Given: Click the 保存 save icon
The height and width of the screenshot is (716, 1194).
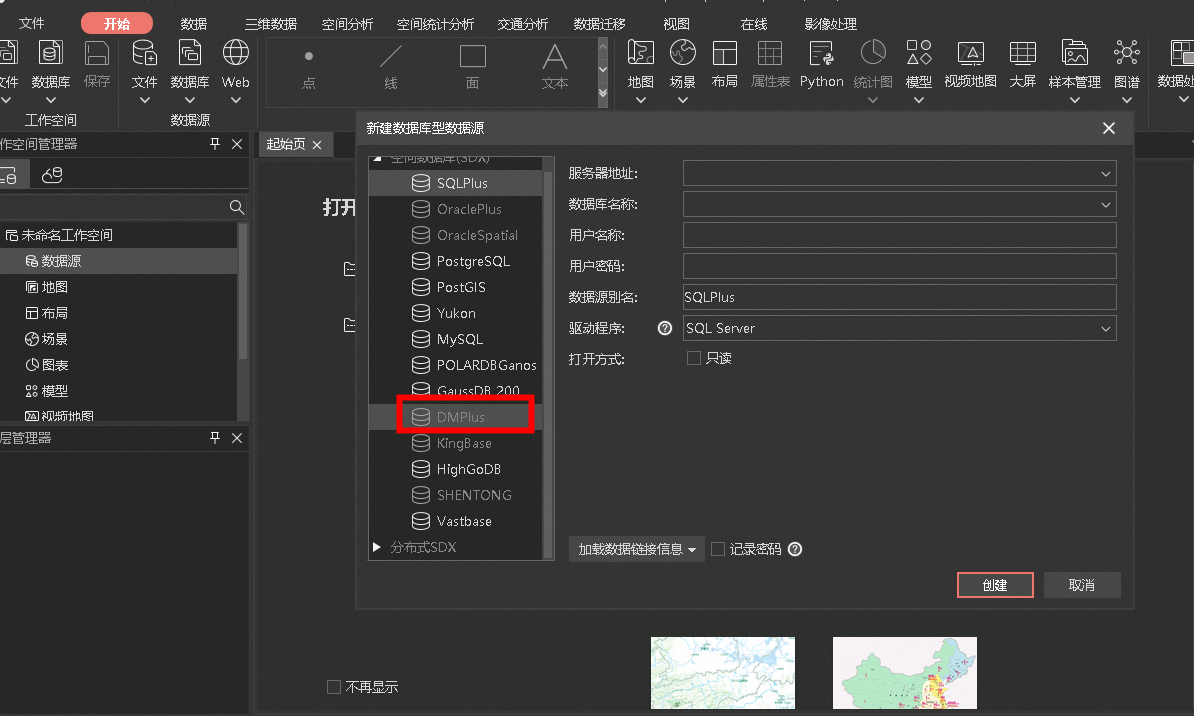Looking at the screenshot, I should point(97,55).
